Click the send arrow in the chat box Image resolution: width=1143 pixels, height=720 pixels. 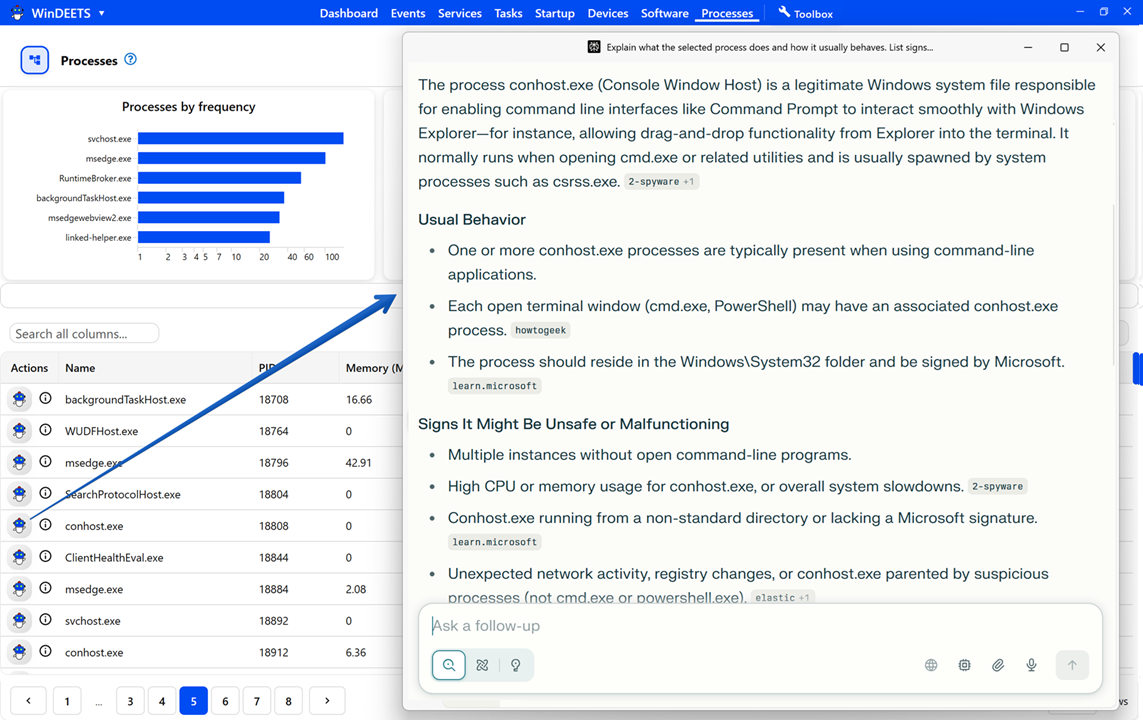pos(1072,665)
